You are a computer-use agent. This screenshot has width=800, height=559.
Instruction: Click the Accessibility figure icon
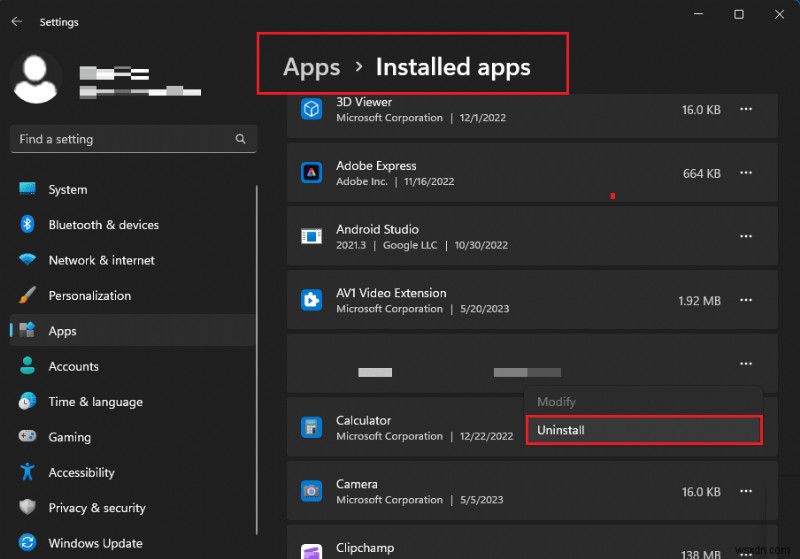click(x=27, y=472)
